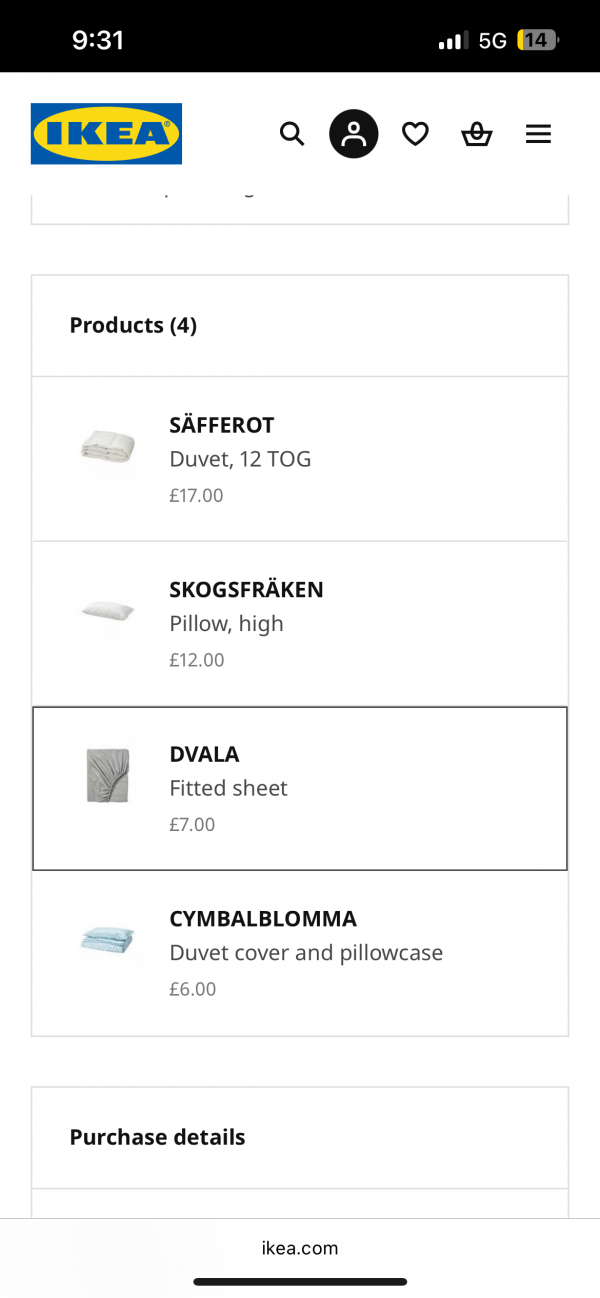This screenshot has width=600, height=1298.
Task: Open the hamburger menu icon
Action: tap(538, 134)
